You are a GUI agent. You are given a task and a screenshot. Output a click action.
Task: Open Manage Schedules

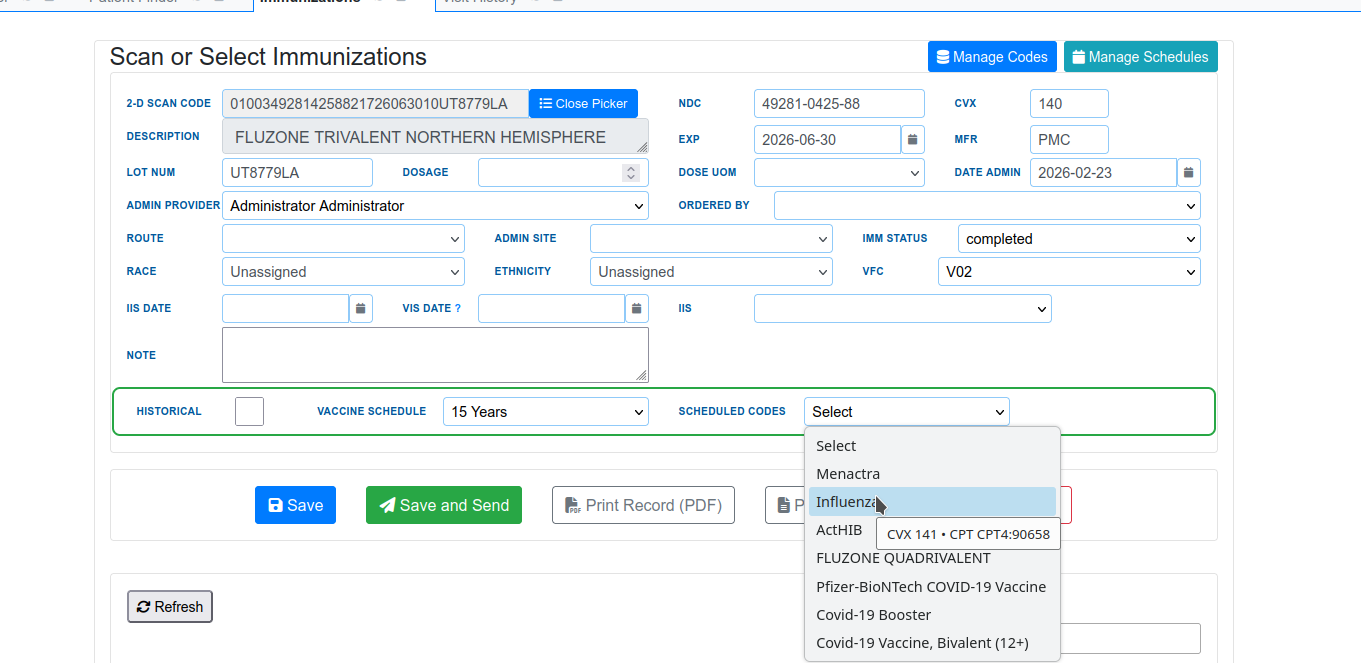click(1140, 57)
